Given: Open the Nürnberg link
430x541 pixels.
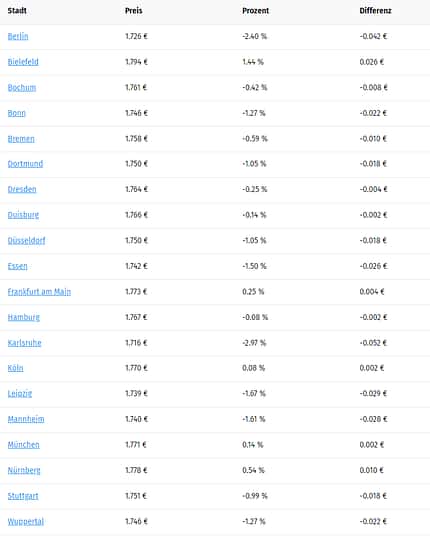Looking at the screenshot, I should 24,470.
